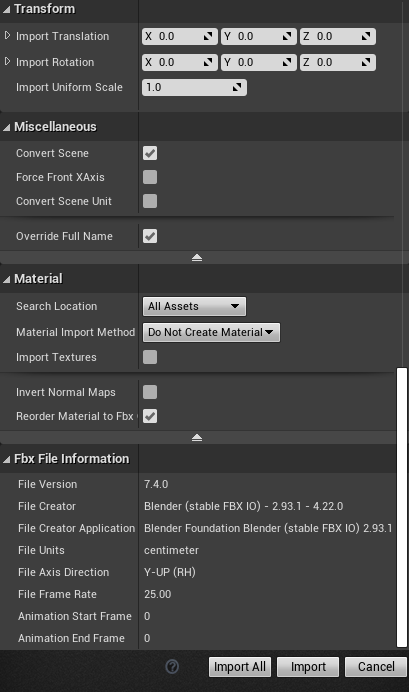
Task: Click the Import Uniform Scale spin arrow icon
Action: (x=237, y=87)
